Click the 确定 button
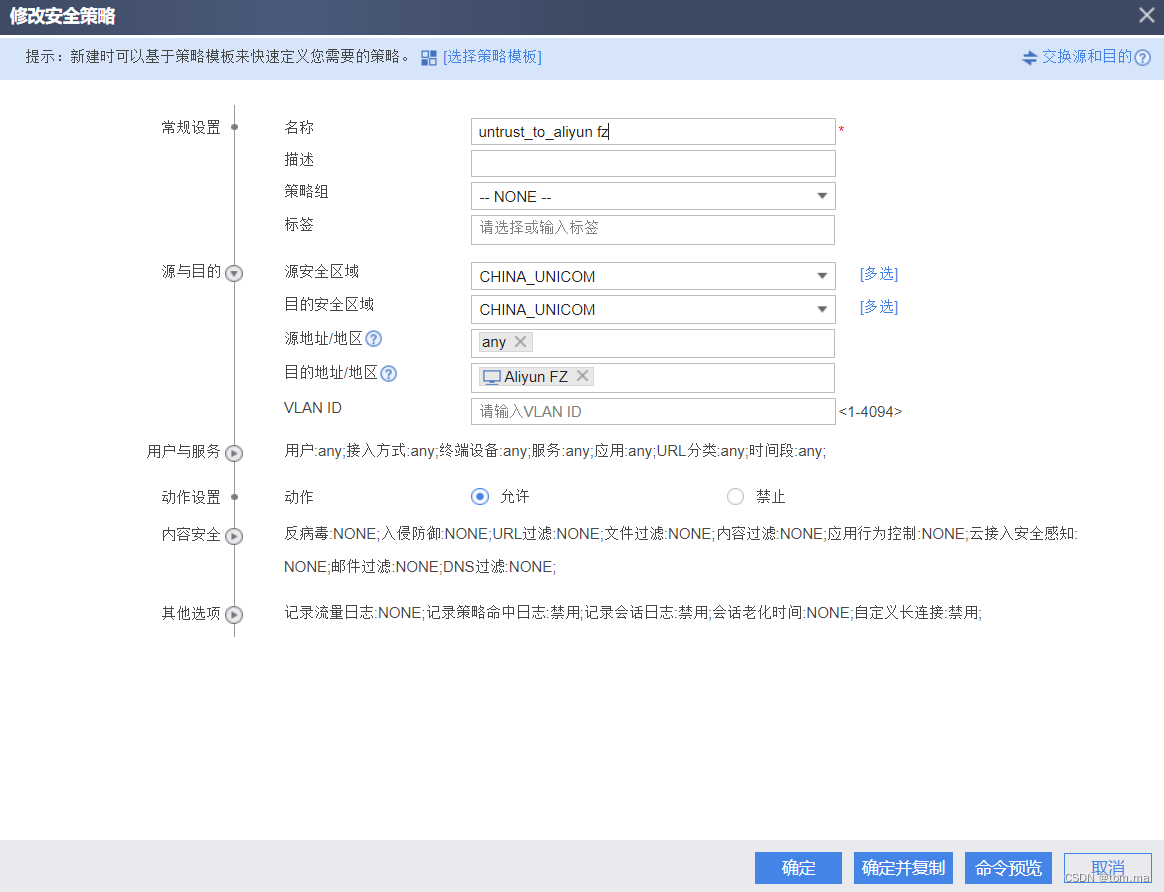Screen dimensions: 1164x892 point(798,868)
